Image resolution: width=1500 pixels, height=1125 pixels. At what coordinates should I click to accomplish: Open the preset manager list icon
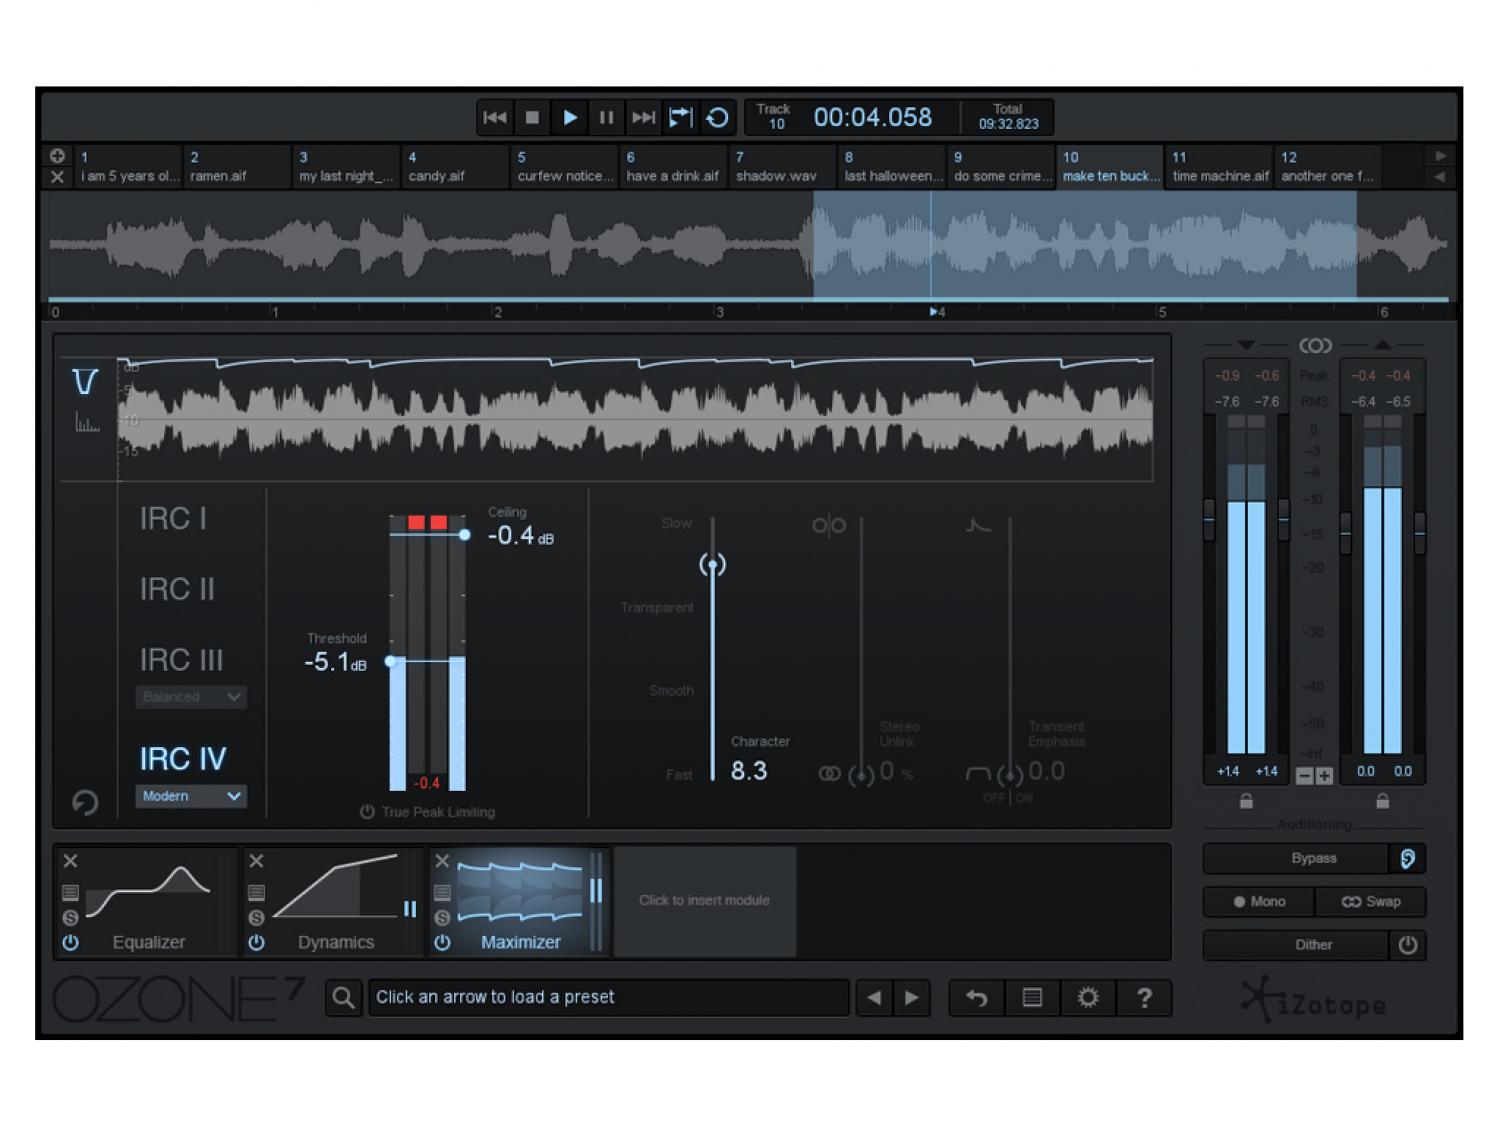click(1032, 997)
